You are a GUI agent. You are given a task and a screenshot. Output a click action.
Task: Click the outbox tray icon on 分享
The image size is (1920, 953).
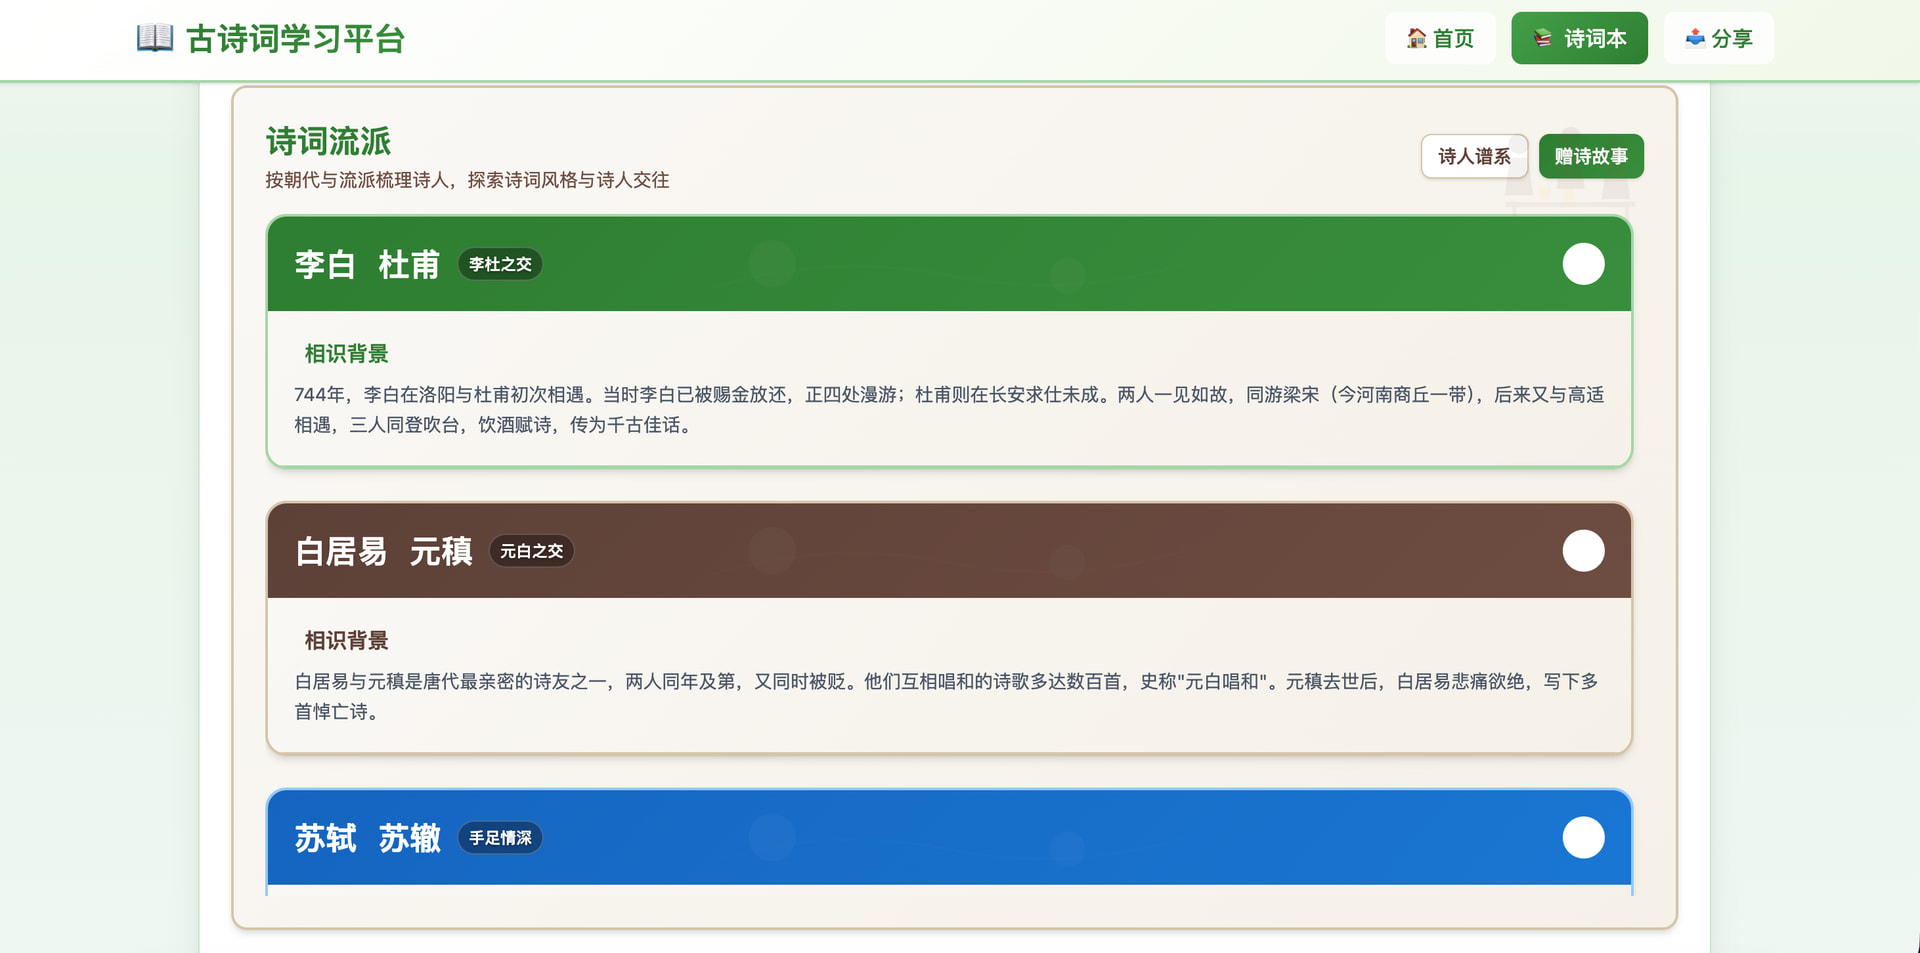pyautogui.click(x=1695, y=38)
